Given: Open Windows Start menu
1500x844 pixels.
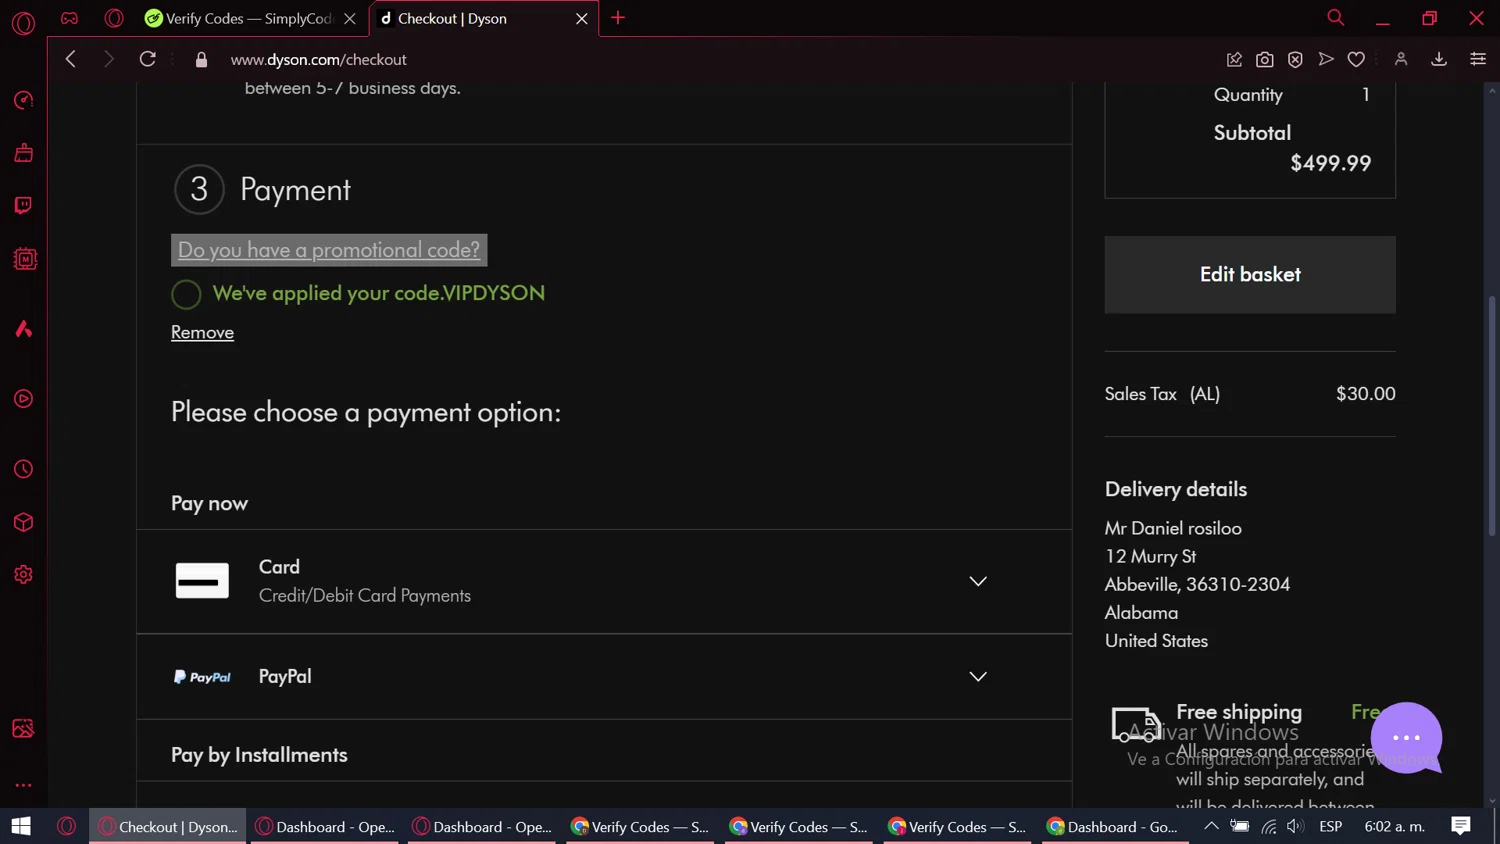Looking at the screenshot, I should click(21, 826).
